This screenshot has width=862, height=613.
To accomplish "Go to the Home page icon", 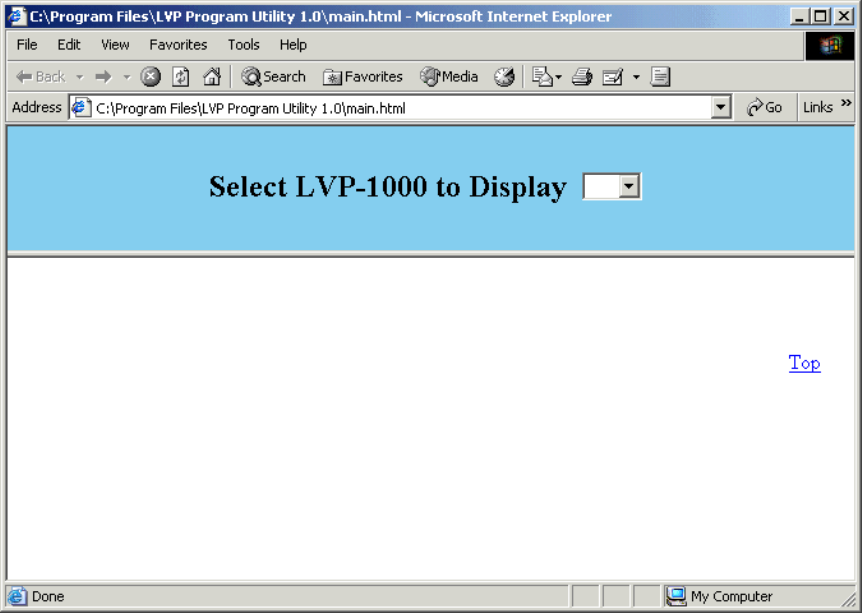I will [212, 77].
